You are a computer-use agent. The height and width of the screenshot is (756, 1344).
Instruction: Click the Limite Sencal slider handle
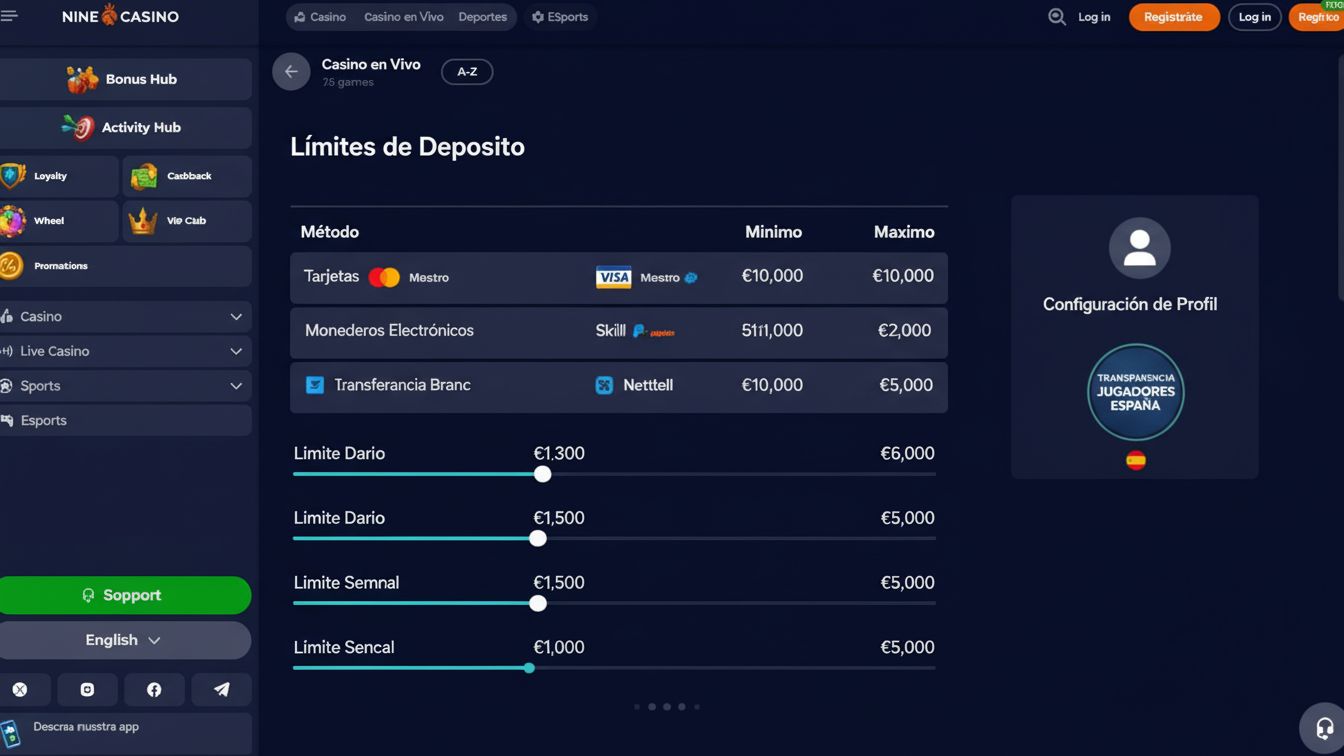(529, 668)
